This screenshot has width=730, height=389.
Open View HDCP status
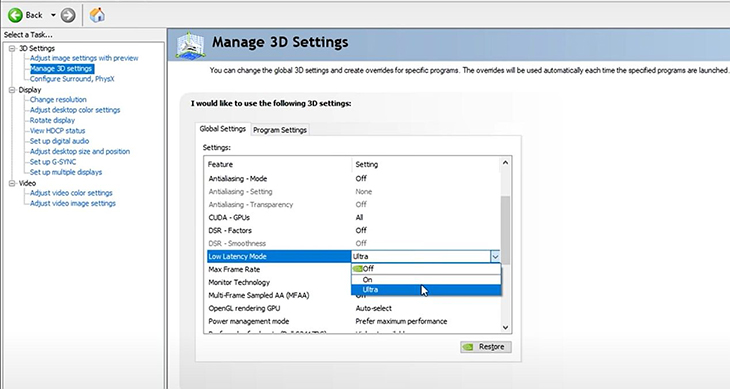(57, 131)
